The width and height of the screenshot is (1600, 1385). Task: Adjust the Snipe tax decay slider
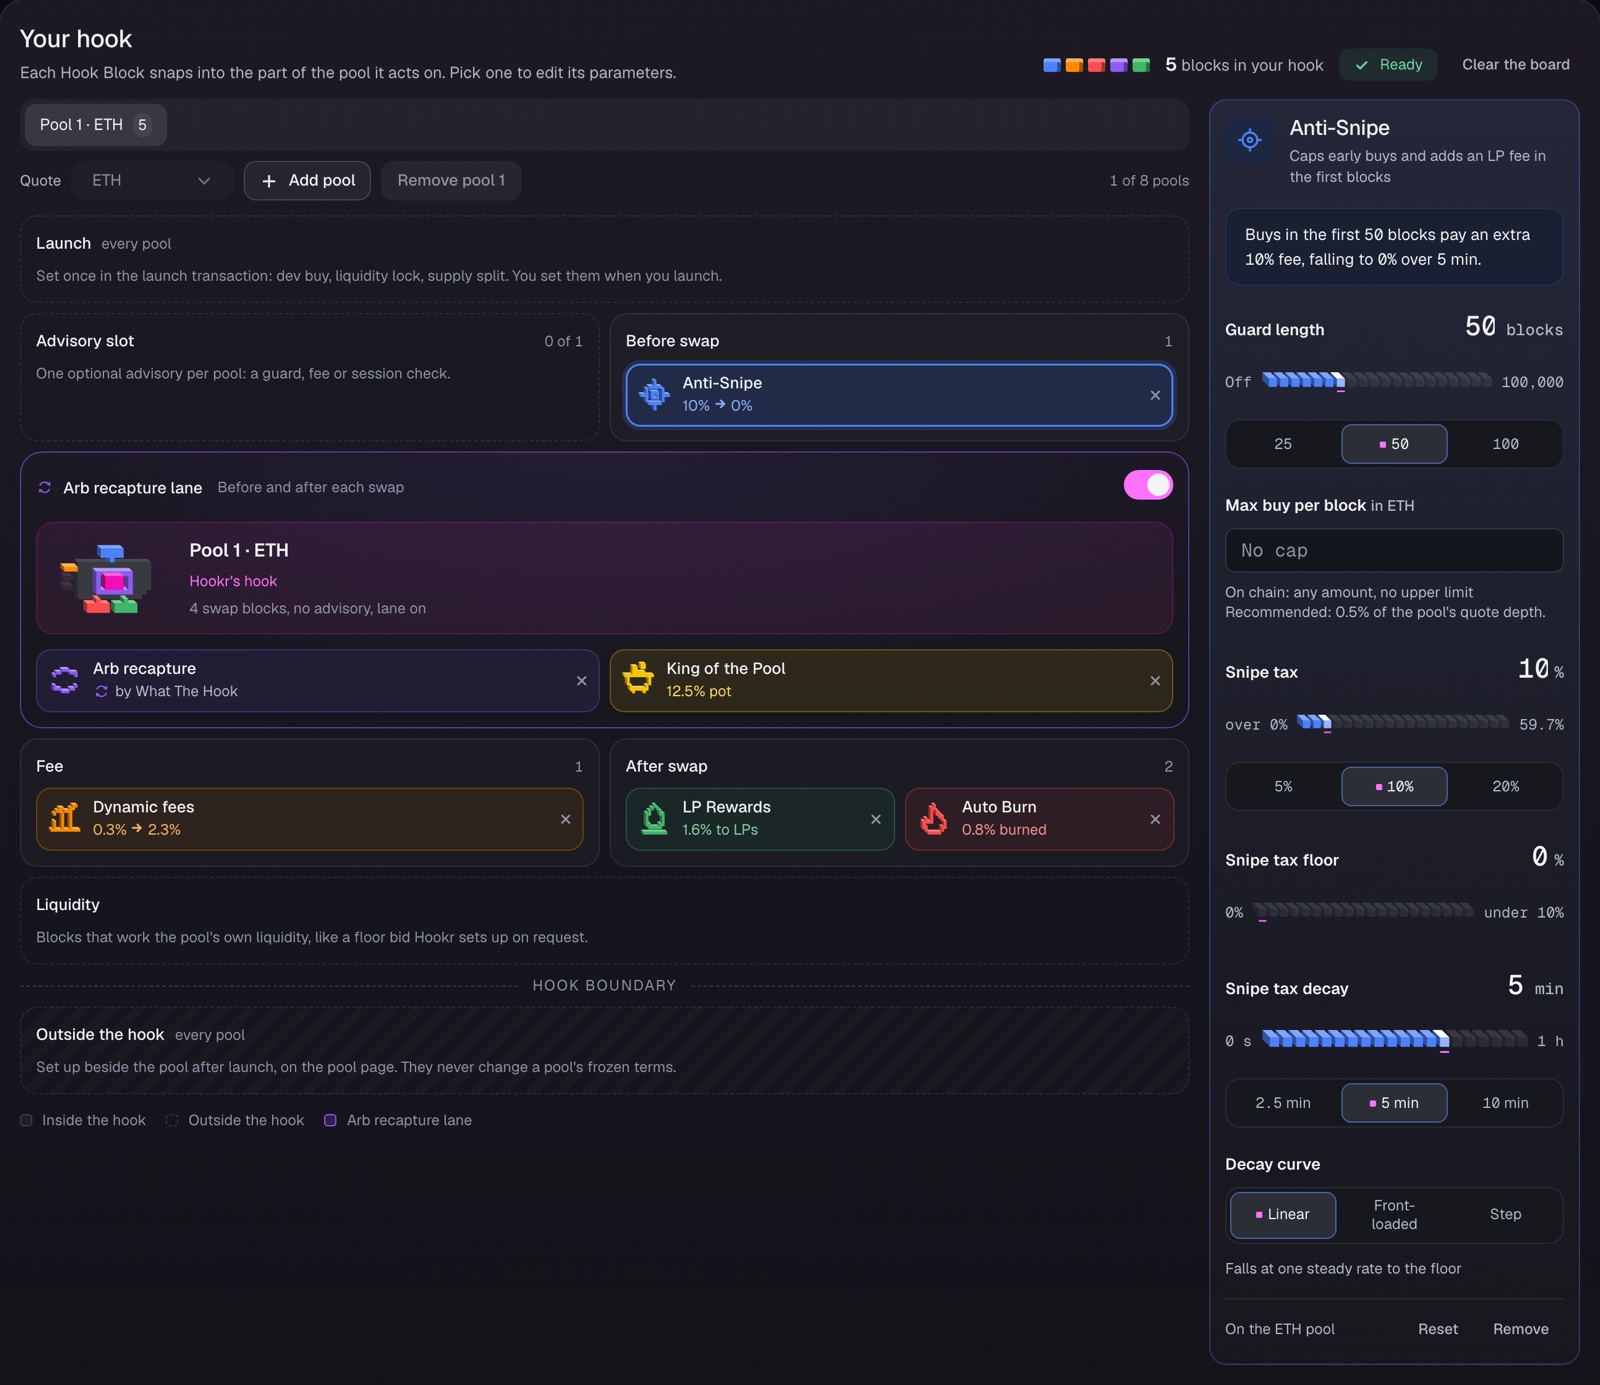tap(1395, 1040)
